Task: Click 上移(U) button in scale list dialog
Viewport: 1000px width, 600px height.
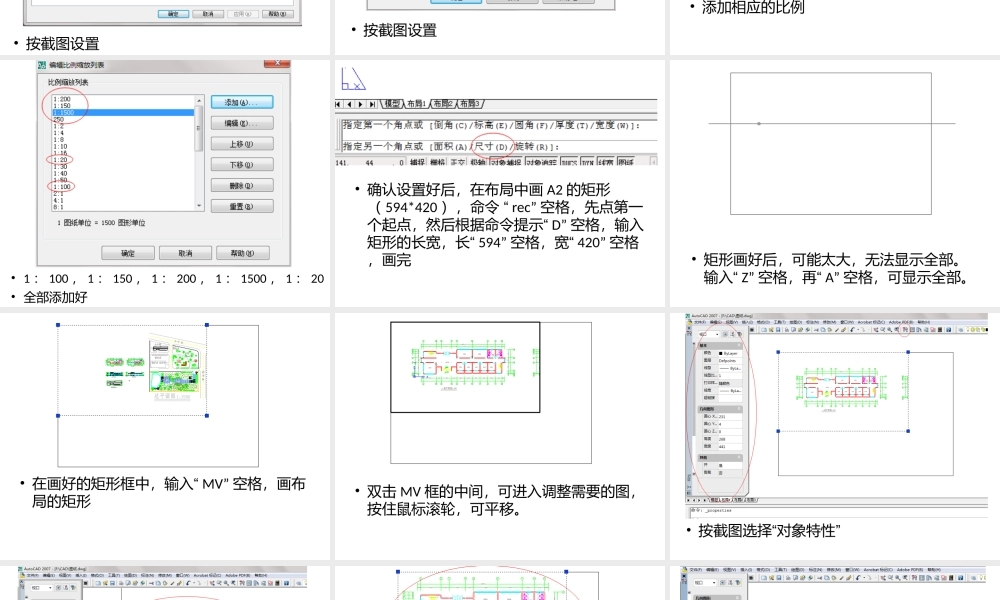Action: (242, 144)
